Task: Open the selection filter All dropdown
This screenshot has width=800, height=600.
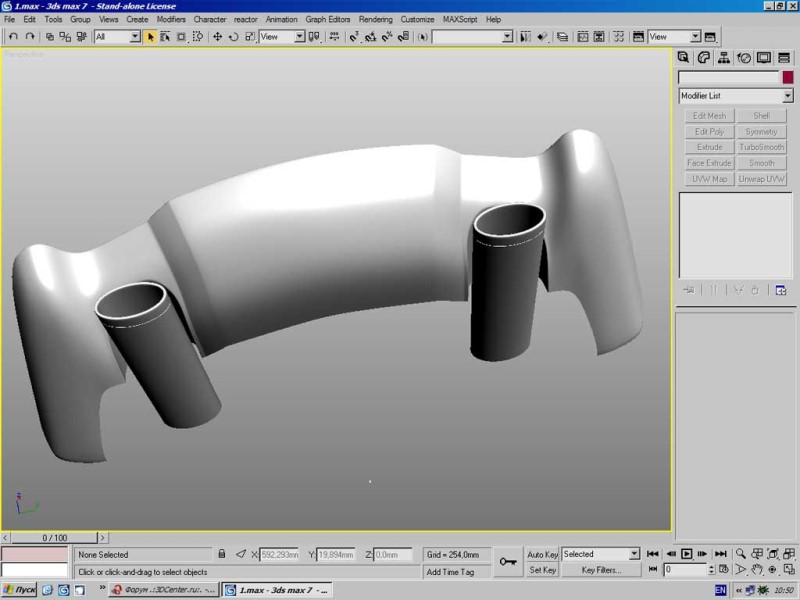Action: coord(117,37)
